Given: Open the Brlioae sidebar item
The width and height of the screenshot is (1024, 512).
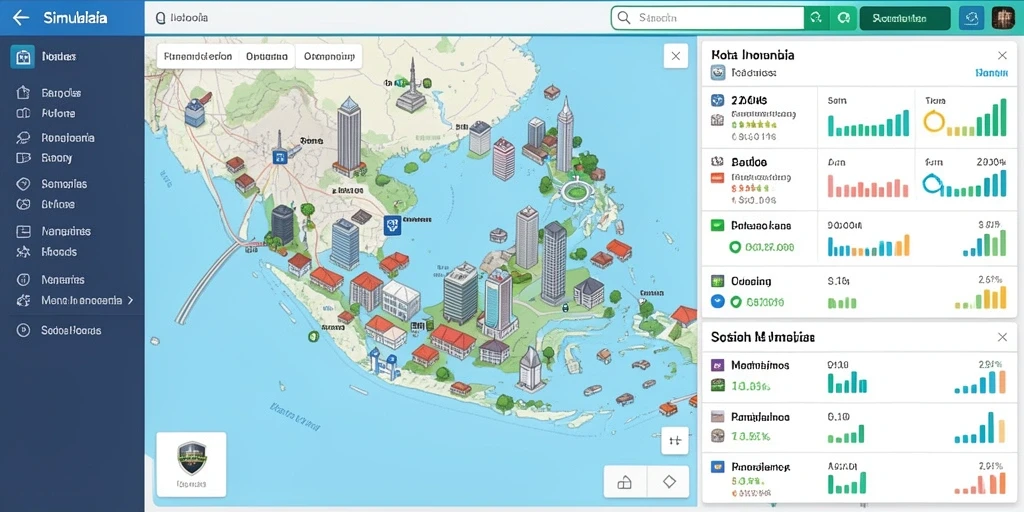Looking at the screenshot, I should pyautogui.click(x=47, y=204).
